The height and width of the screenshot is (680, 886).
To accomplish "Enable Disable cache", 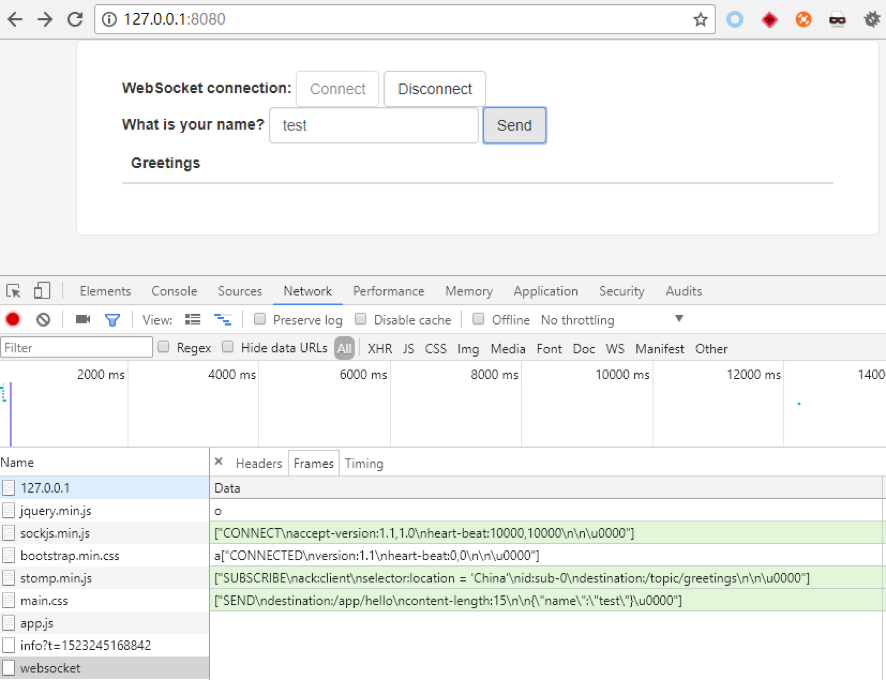I will click(361, 319).
